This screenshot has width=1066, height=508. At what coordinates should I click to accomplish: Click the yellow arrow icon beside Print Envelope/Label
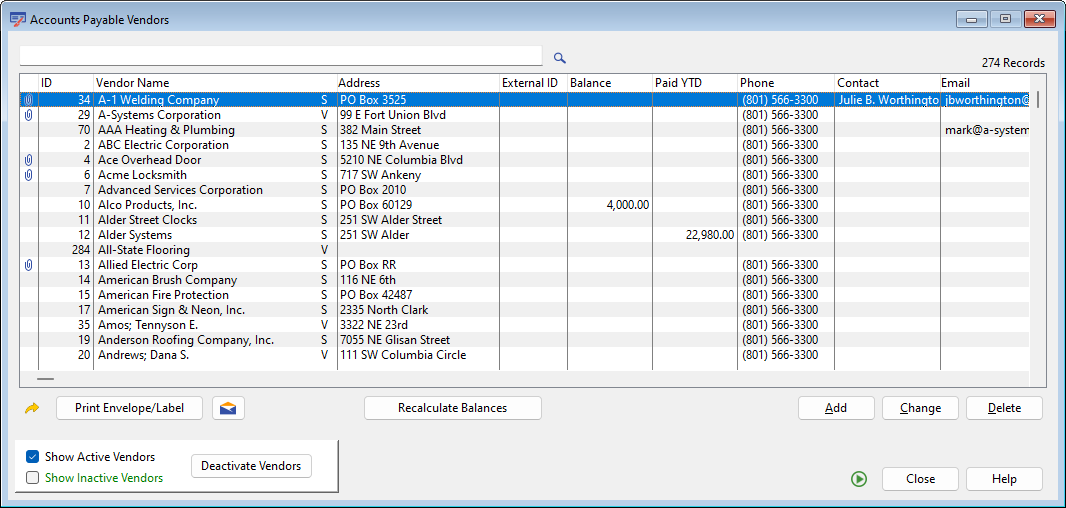click(32, 408)
